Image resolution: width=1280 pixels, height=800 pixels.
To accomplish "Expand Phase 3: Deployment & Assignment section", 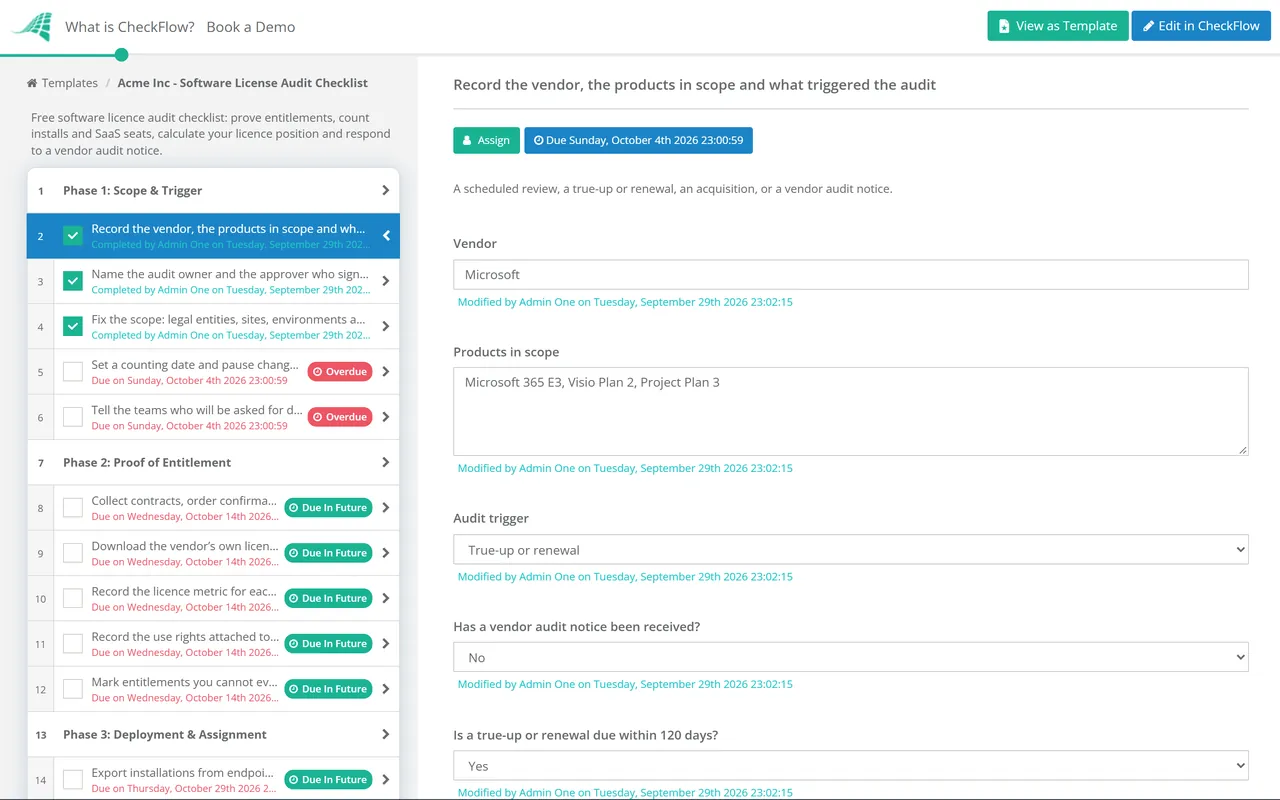I will [213, 735].
